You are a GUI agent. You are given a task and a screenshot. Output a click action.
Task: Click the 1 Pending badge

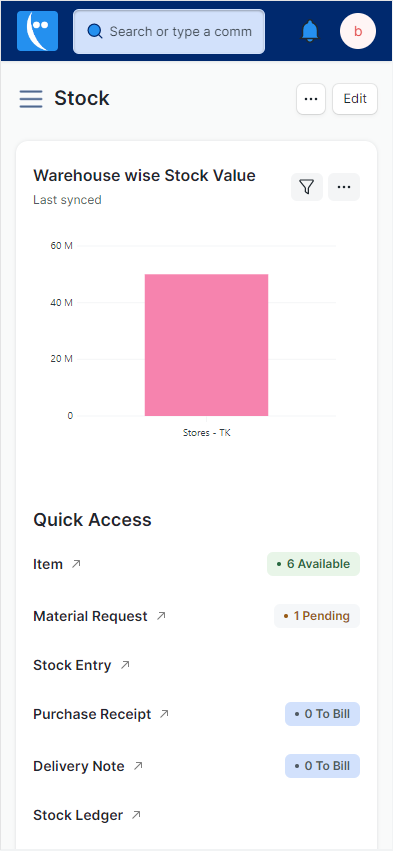click(317, 616)
